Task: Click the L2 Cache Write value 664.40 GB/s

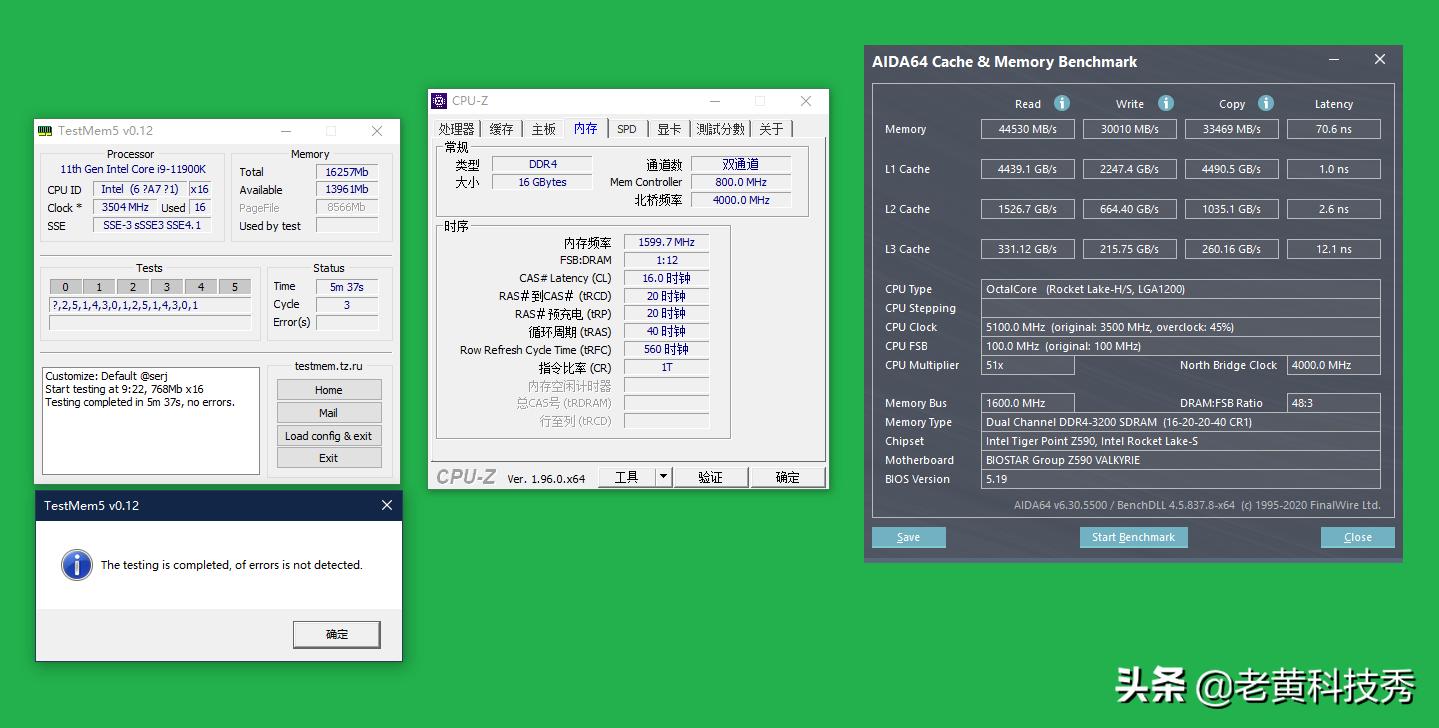Action: (x=1130, y=209)
